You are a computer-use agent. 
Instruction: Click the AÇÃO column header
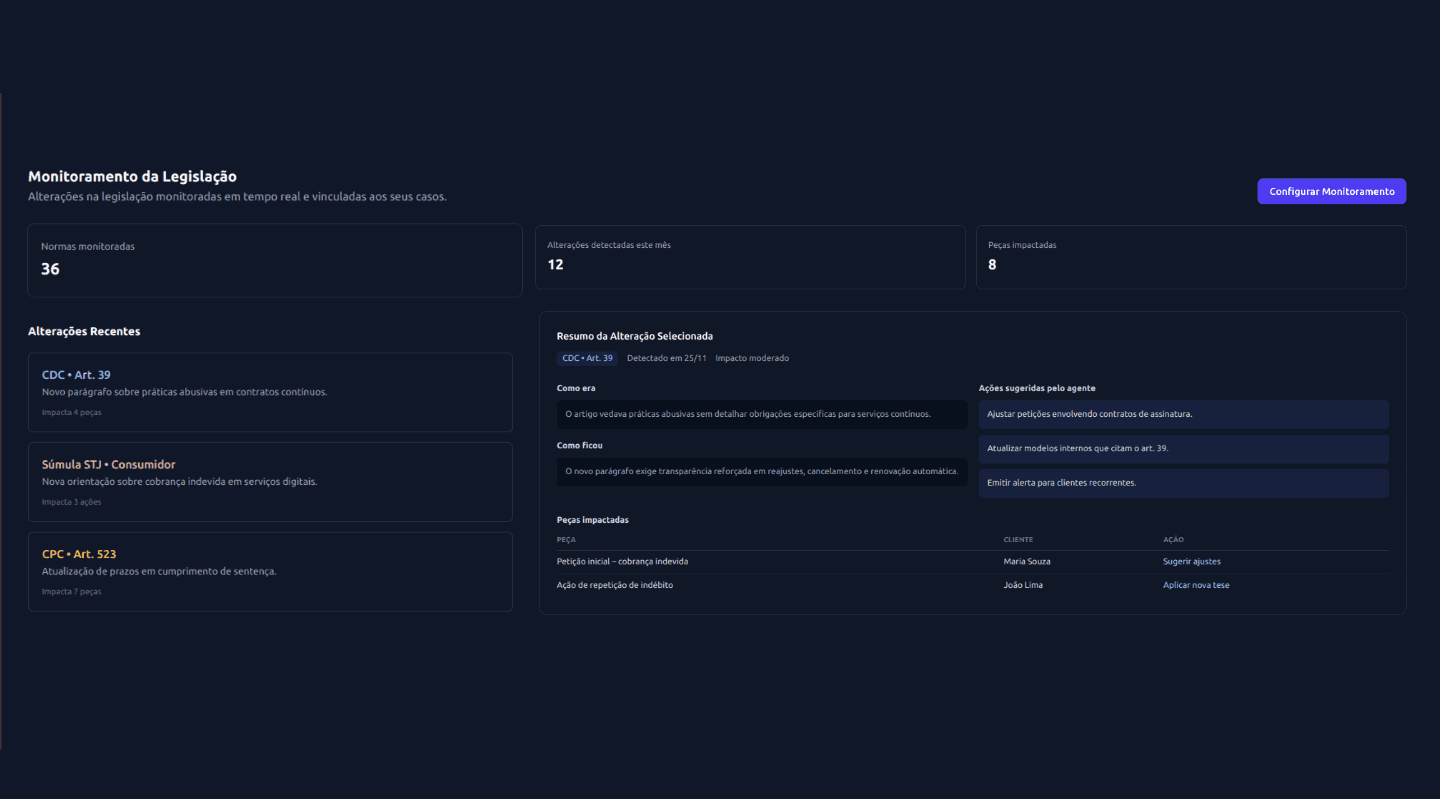pos(1173,540)
